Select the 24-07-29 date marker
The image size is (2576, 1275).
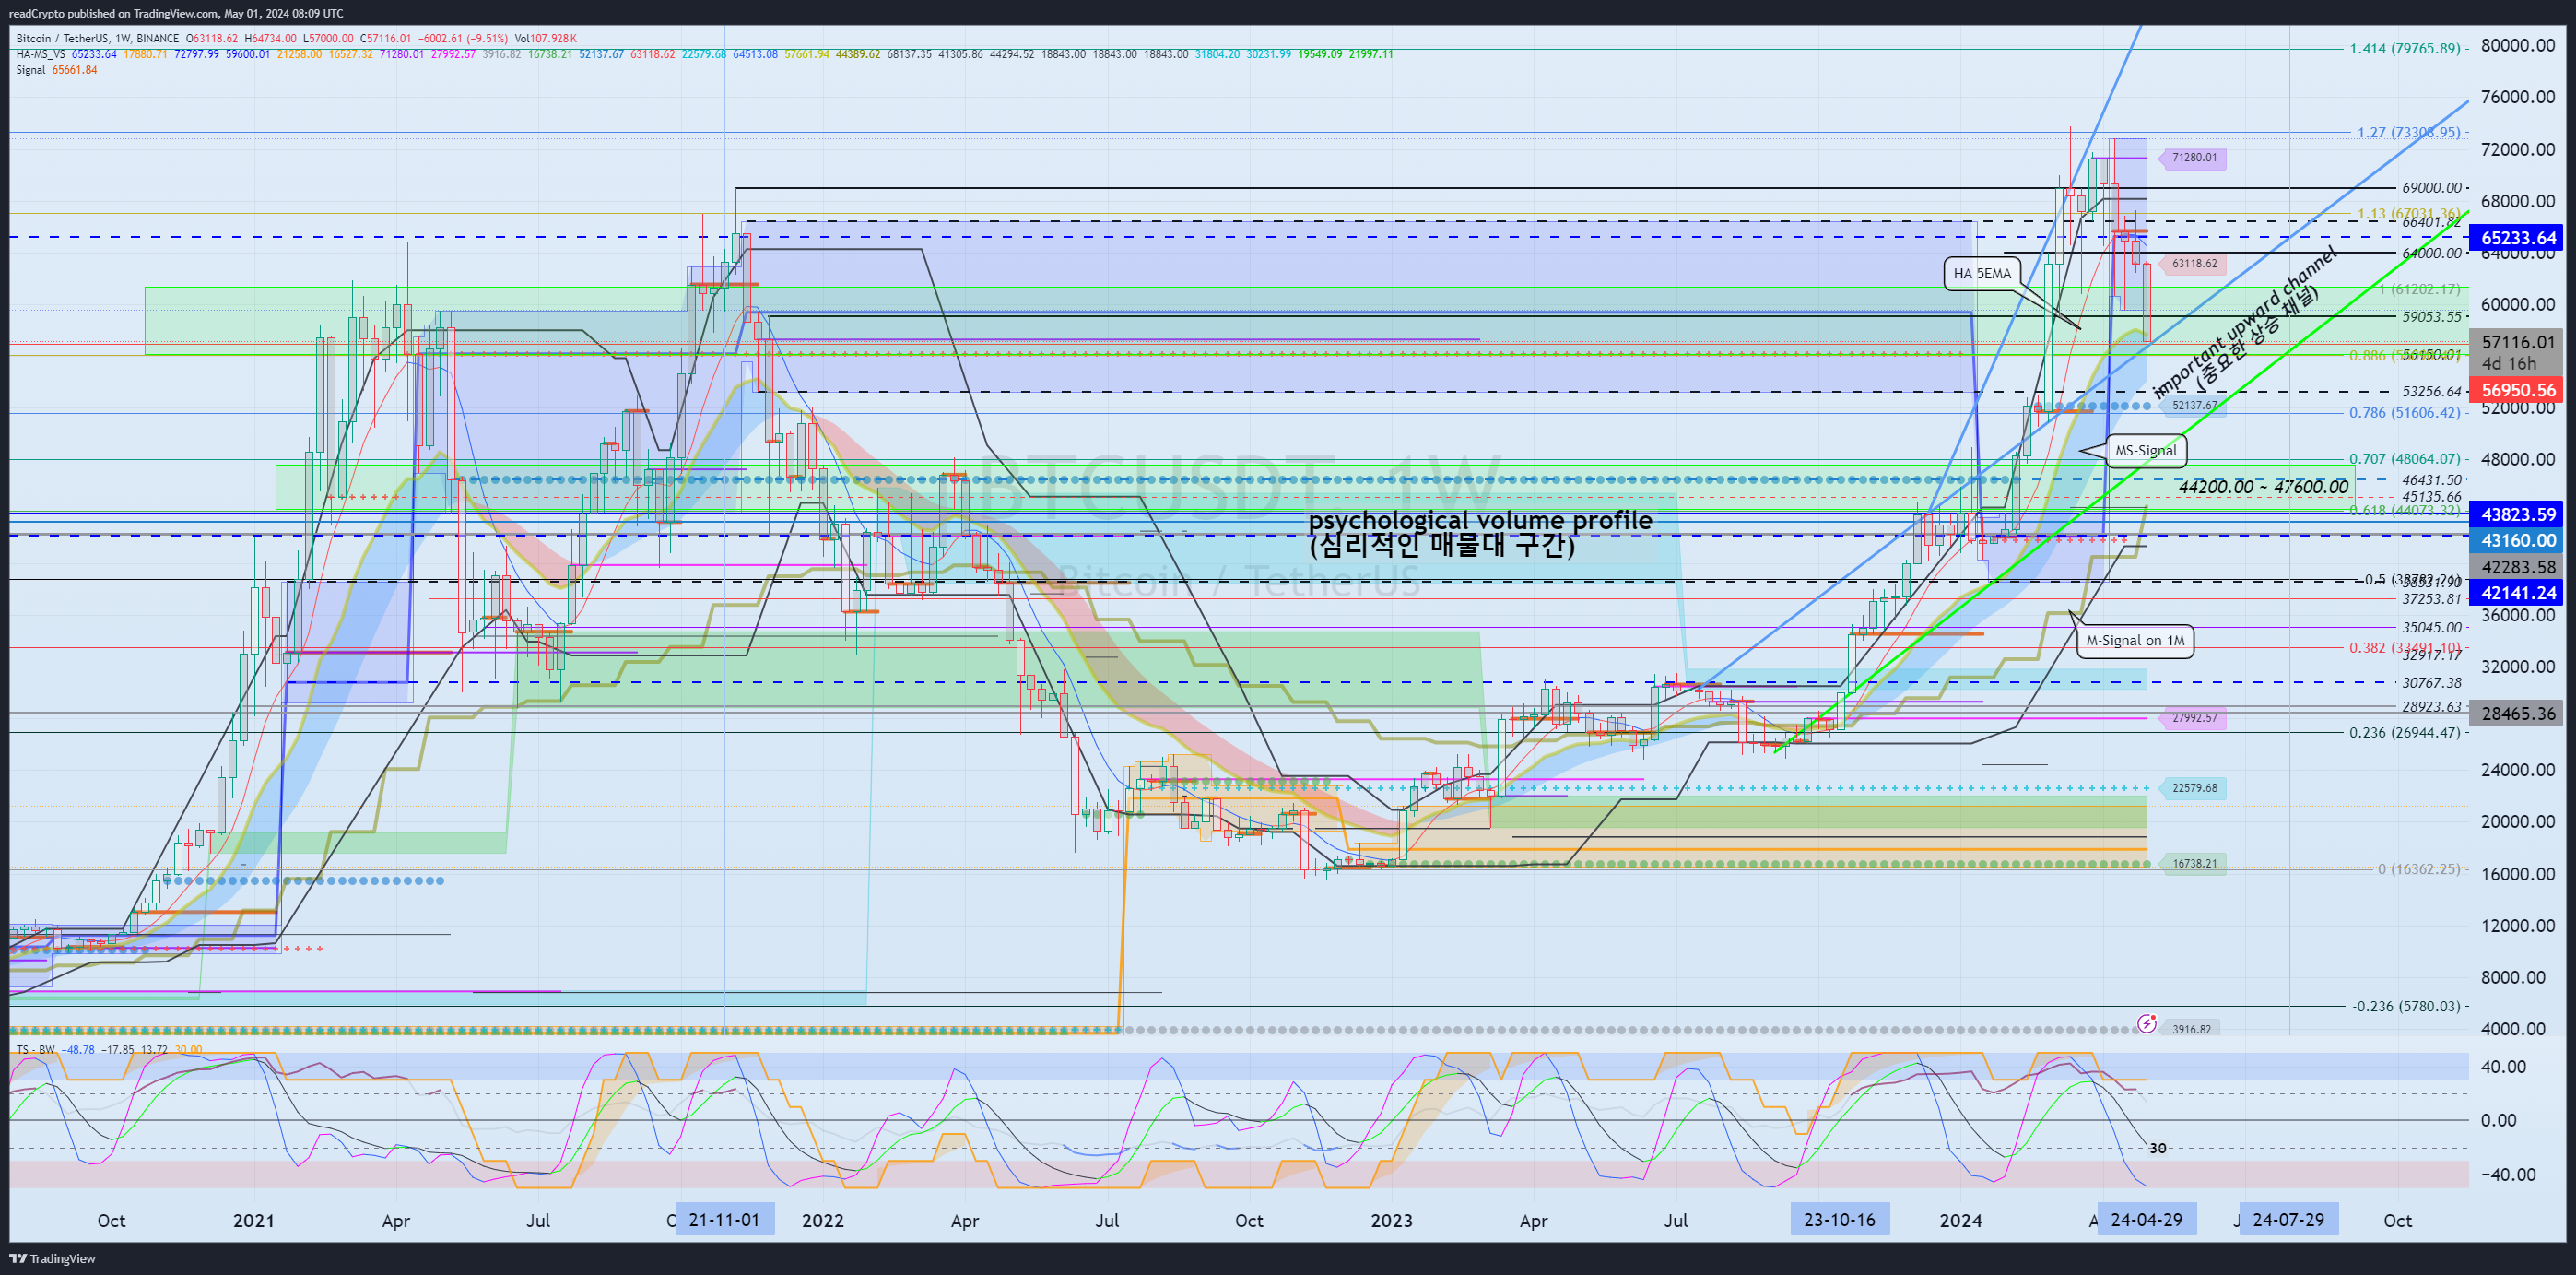coord(2288,1220)
